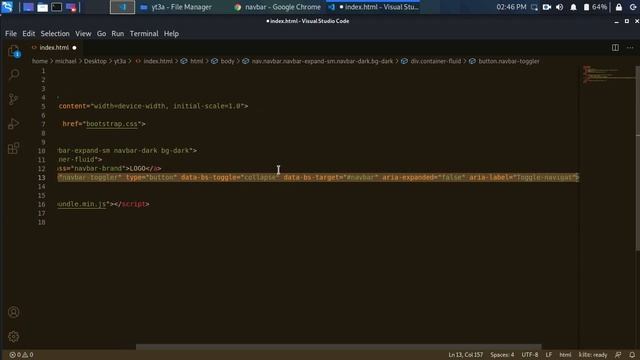Open the Help menu
640x360 pixels.
(x=171, y=33)
